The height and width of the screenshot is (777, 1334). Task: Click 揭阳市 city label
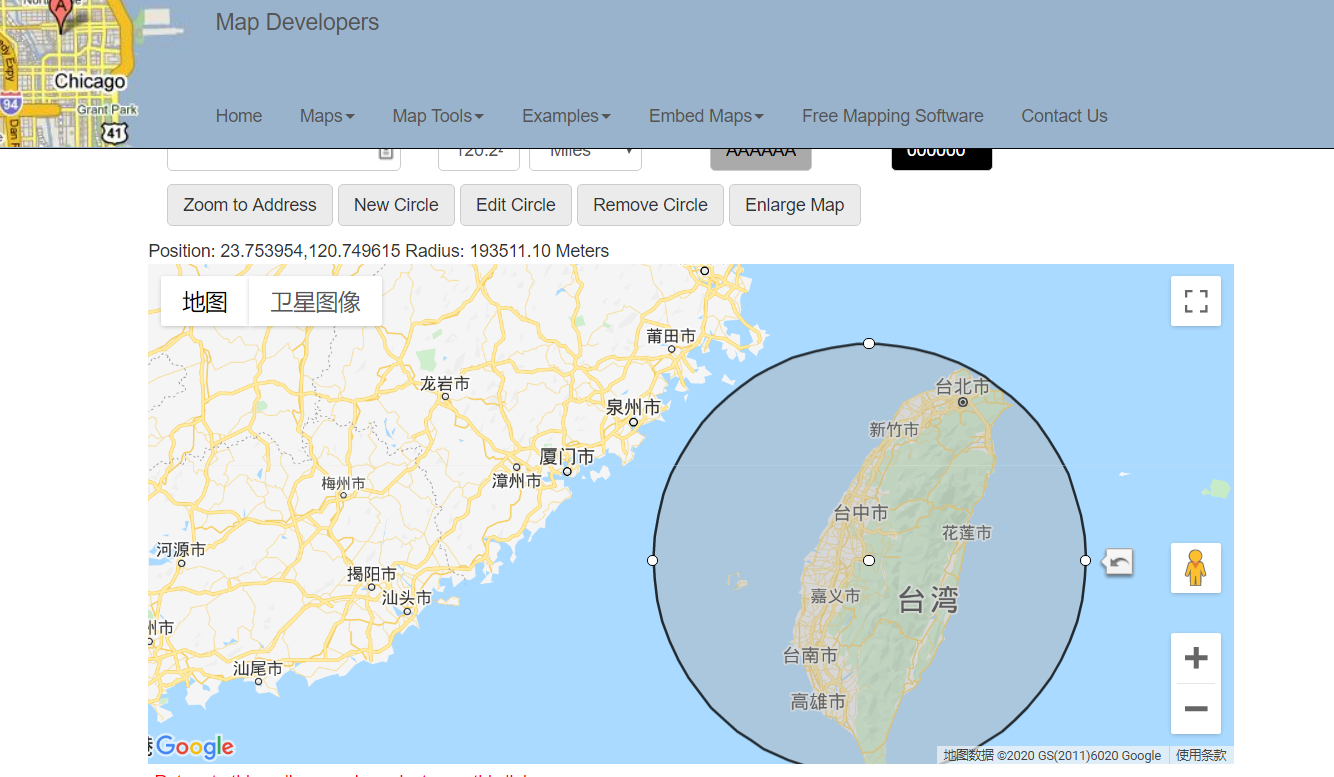coord(371,574)
